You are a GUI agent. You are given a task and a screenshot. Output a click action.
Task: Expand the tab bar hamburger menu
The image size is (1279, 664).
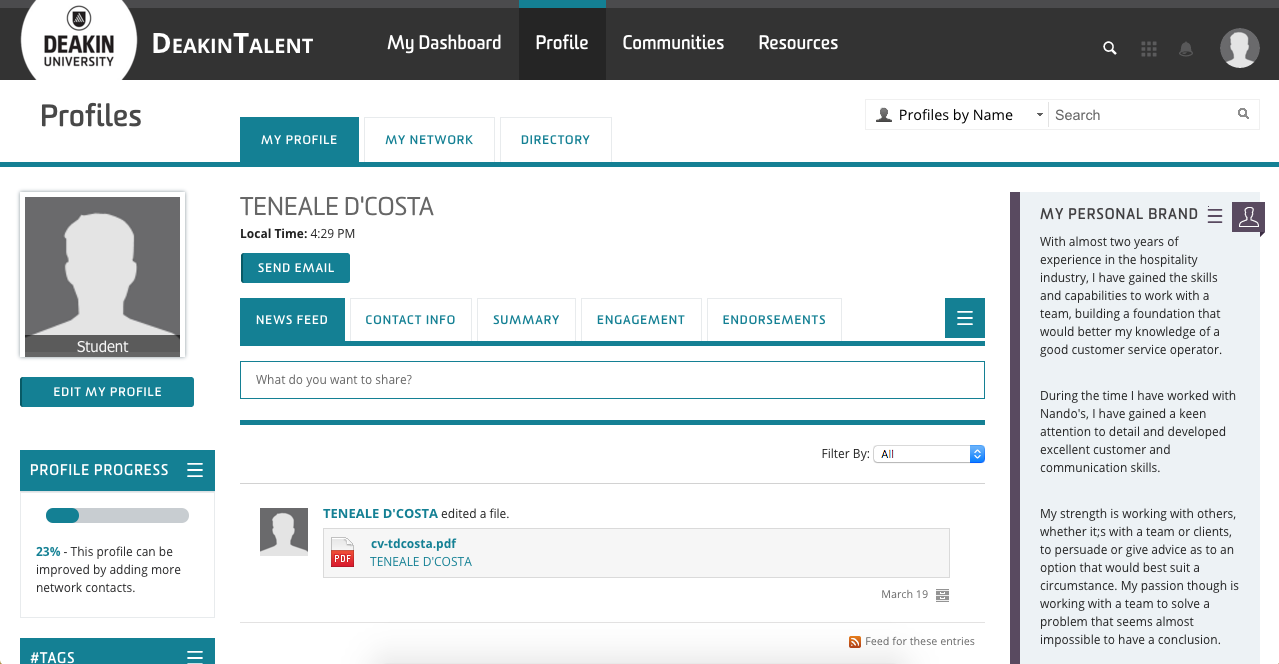coord(964,318)
